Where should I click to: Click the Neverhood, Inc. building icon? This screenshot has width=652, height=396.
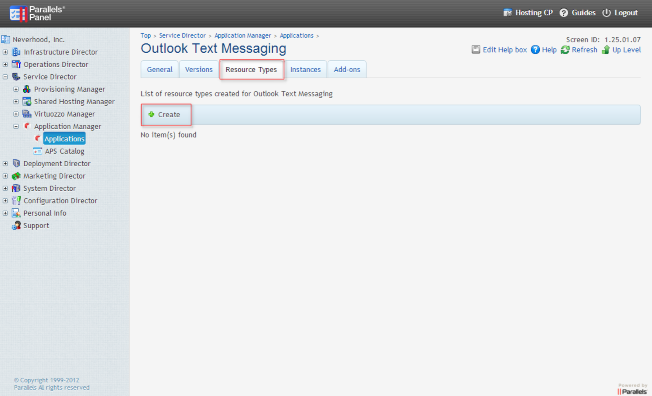tap(5, 40)
